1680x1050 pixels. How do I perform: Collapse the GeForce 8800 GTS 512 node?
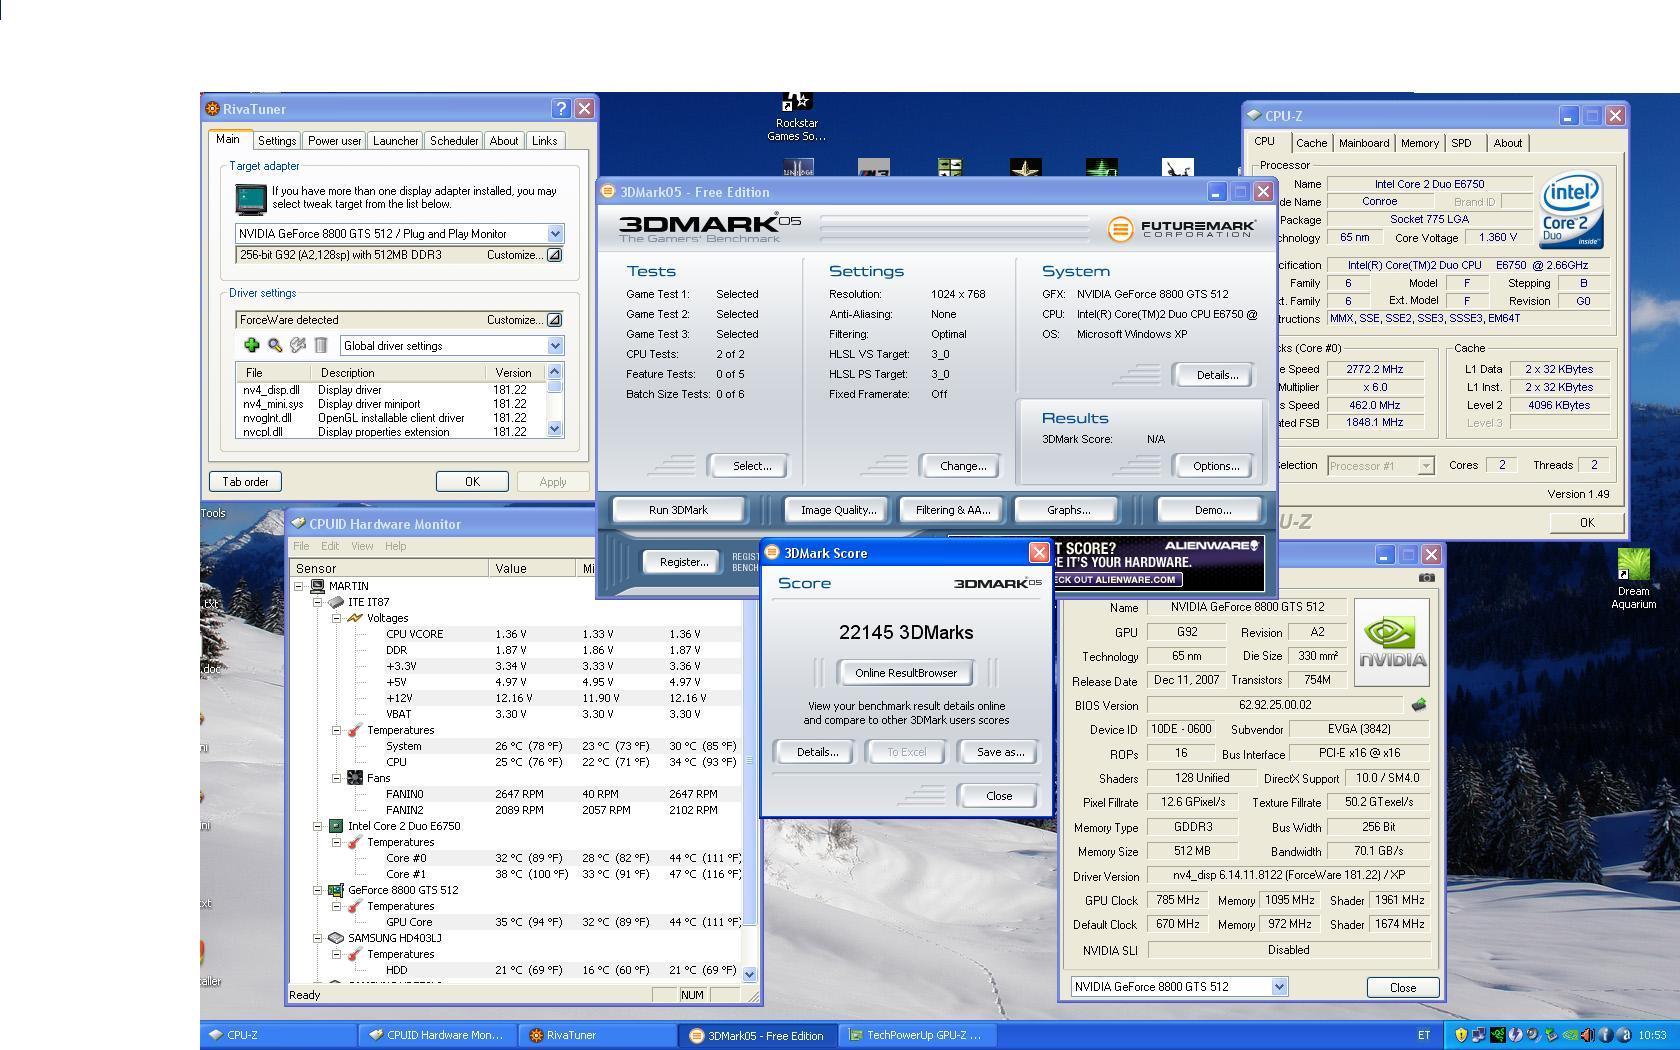[318, 890]
